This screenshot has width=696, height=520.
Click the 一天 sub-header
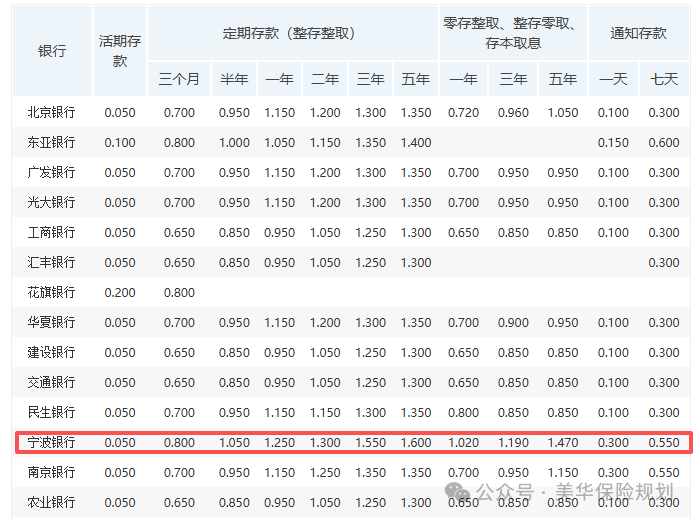[613, 79]
